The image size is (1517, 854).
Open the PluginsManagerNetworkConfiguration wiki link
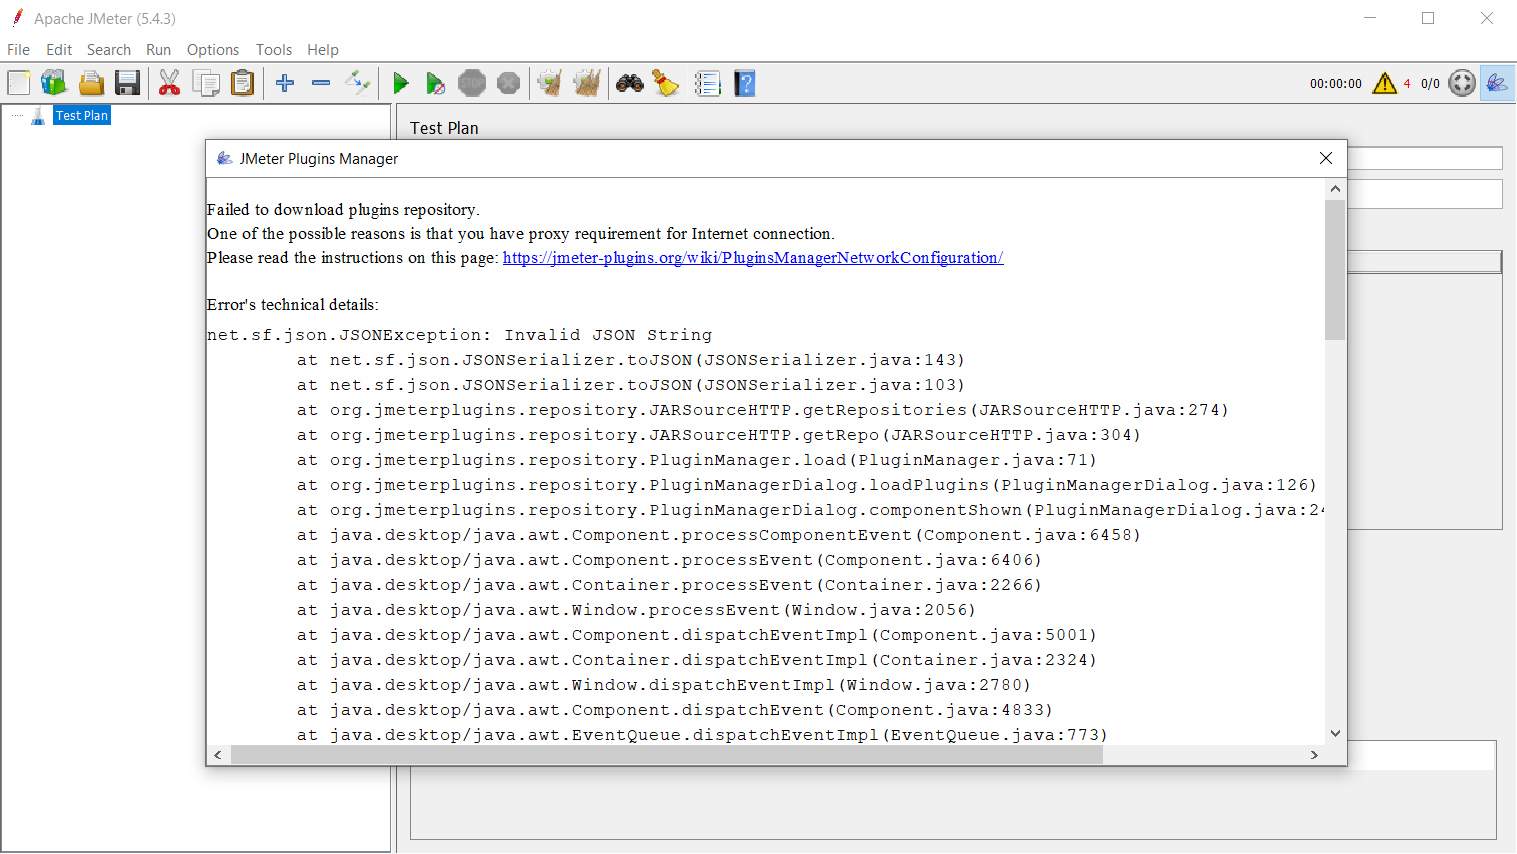click(x=752, y=258)
